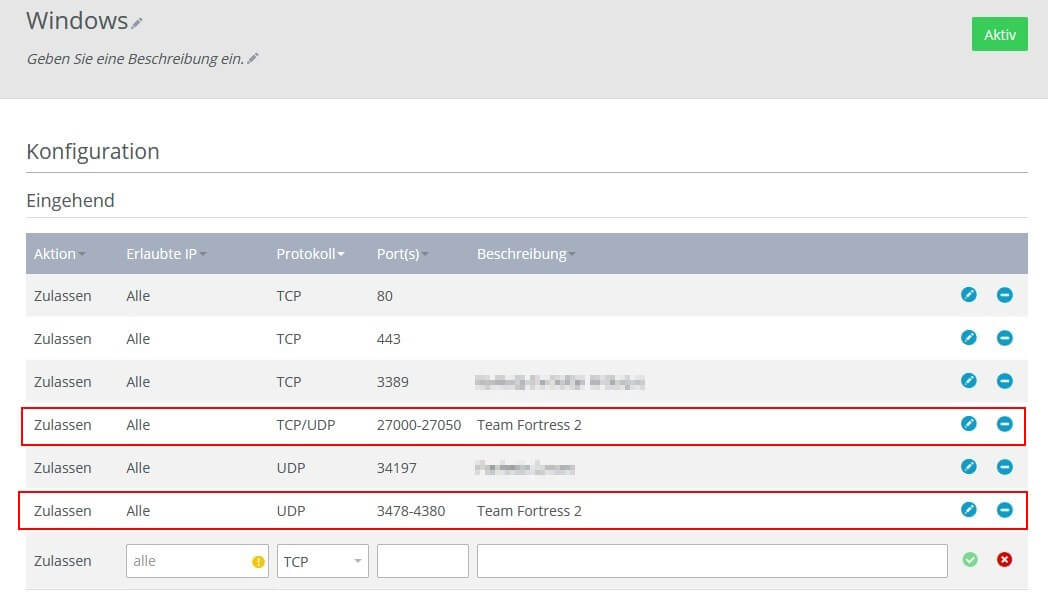This screenshot has height=601, width=1048.
Task: Delete the 27000-27050 Team Fortress 2 rule
Action: pyautogui.click(x=1005, y=424)
